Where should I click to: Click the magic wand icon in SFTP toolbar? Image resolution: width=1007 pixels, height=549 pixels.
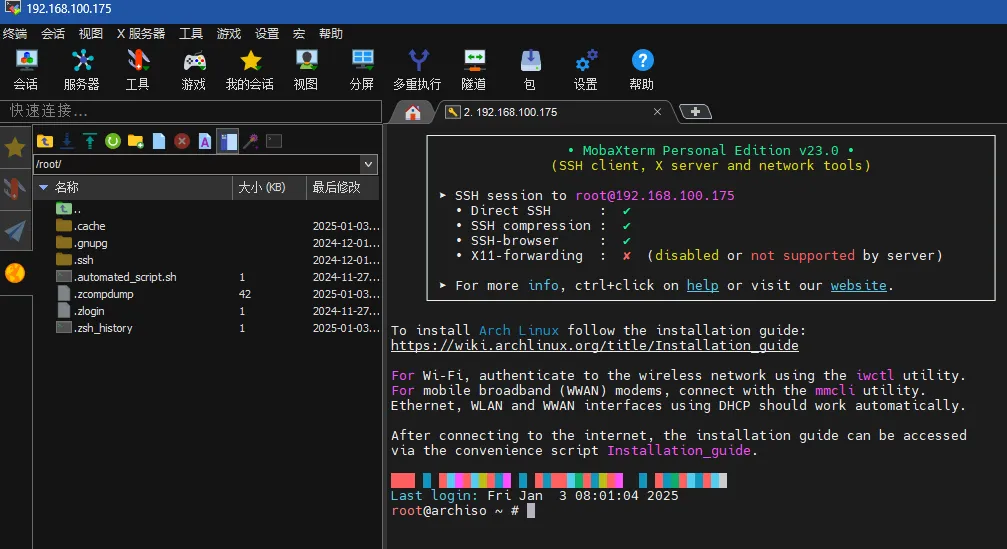point(251,141)
